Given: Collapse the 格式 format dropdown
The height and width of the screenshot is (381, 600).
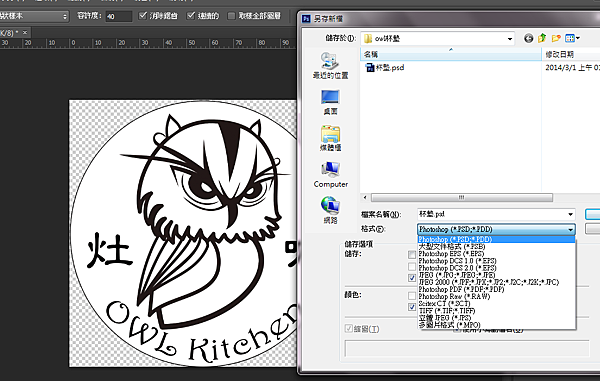Looking at the screenshot, I should point(571,230).
